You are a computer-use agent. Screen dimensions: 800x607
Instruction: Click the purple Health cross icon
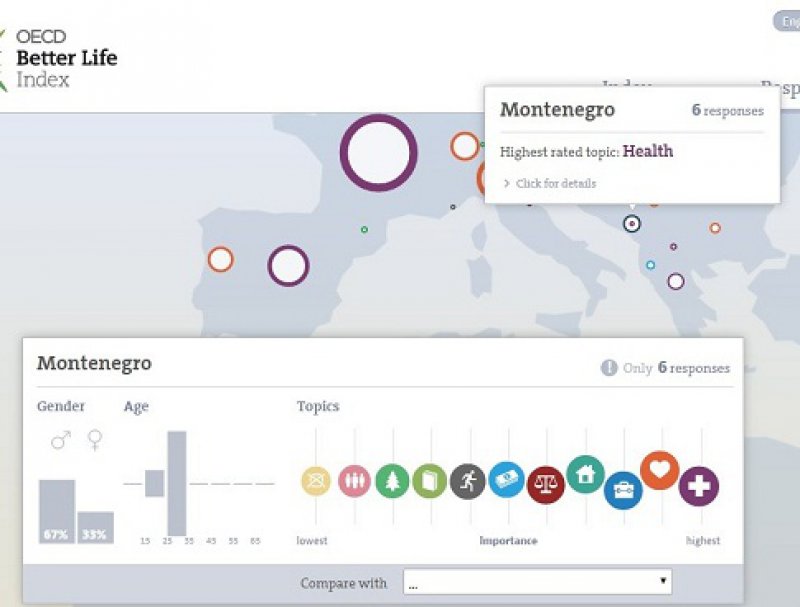[x=699, y=487]
